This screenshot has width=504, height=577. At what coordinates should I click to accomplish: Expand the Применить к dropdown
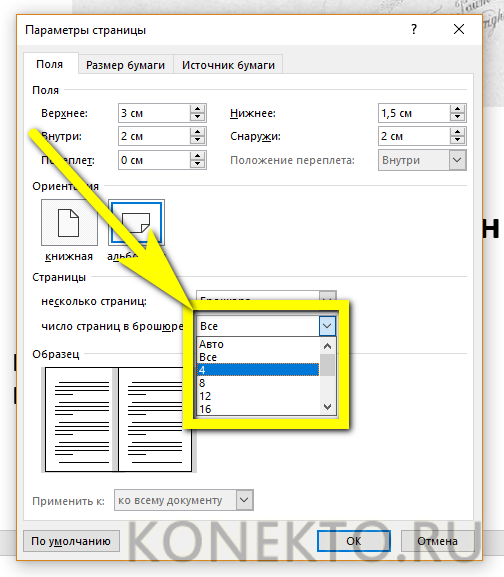pyautogui.click(x=244, y=500)
